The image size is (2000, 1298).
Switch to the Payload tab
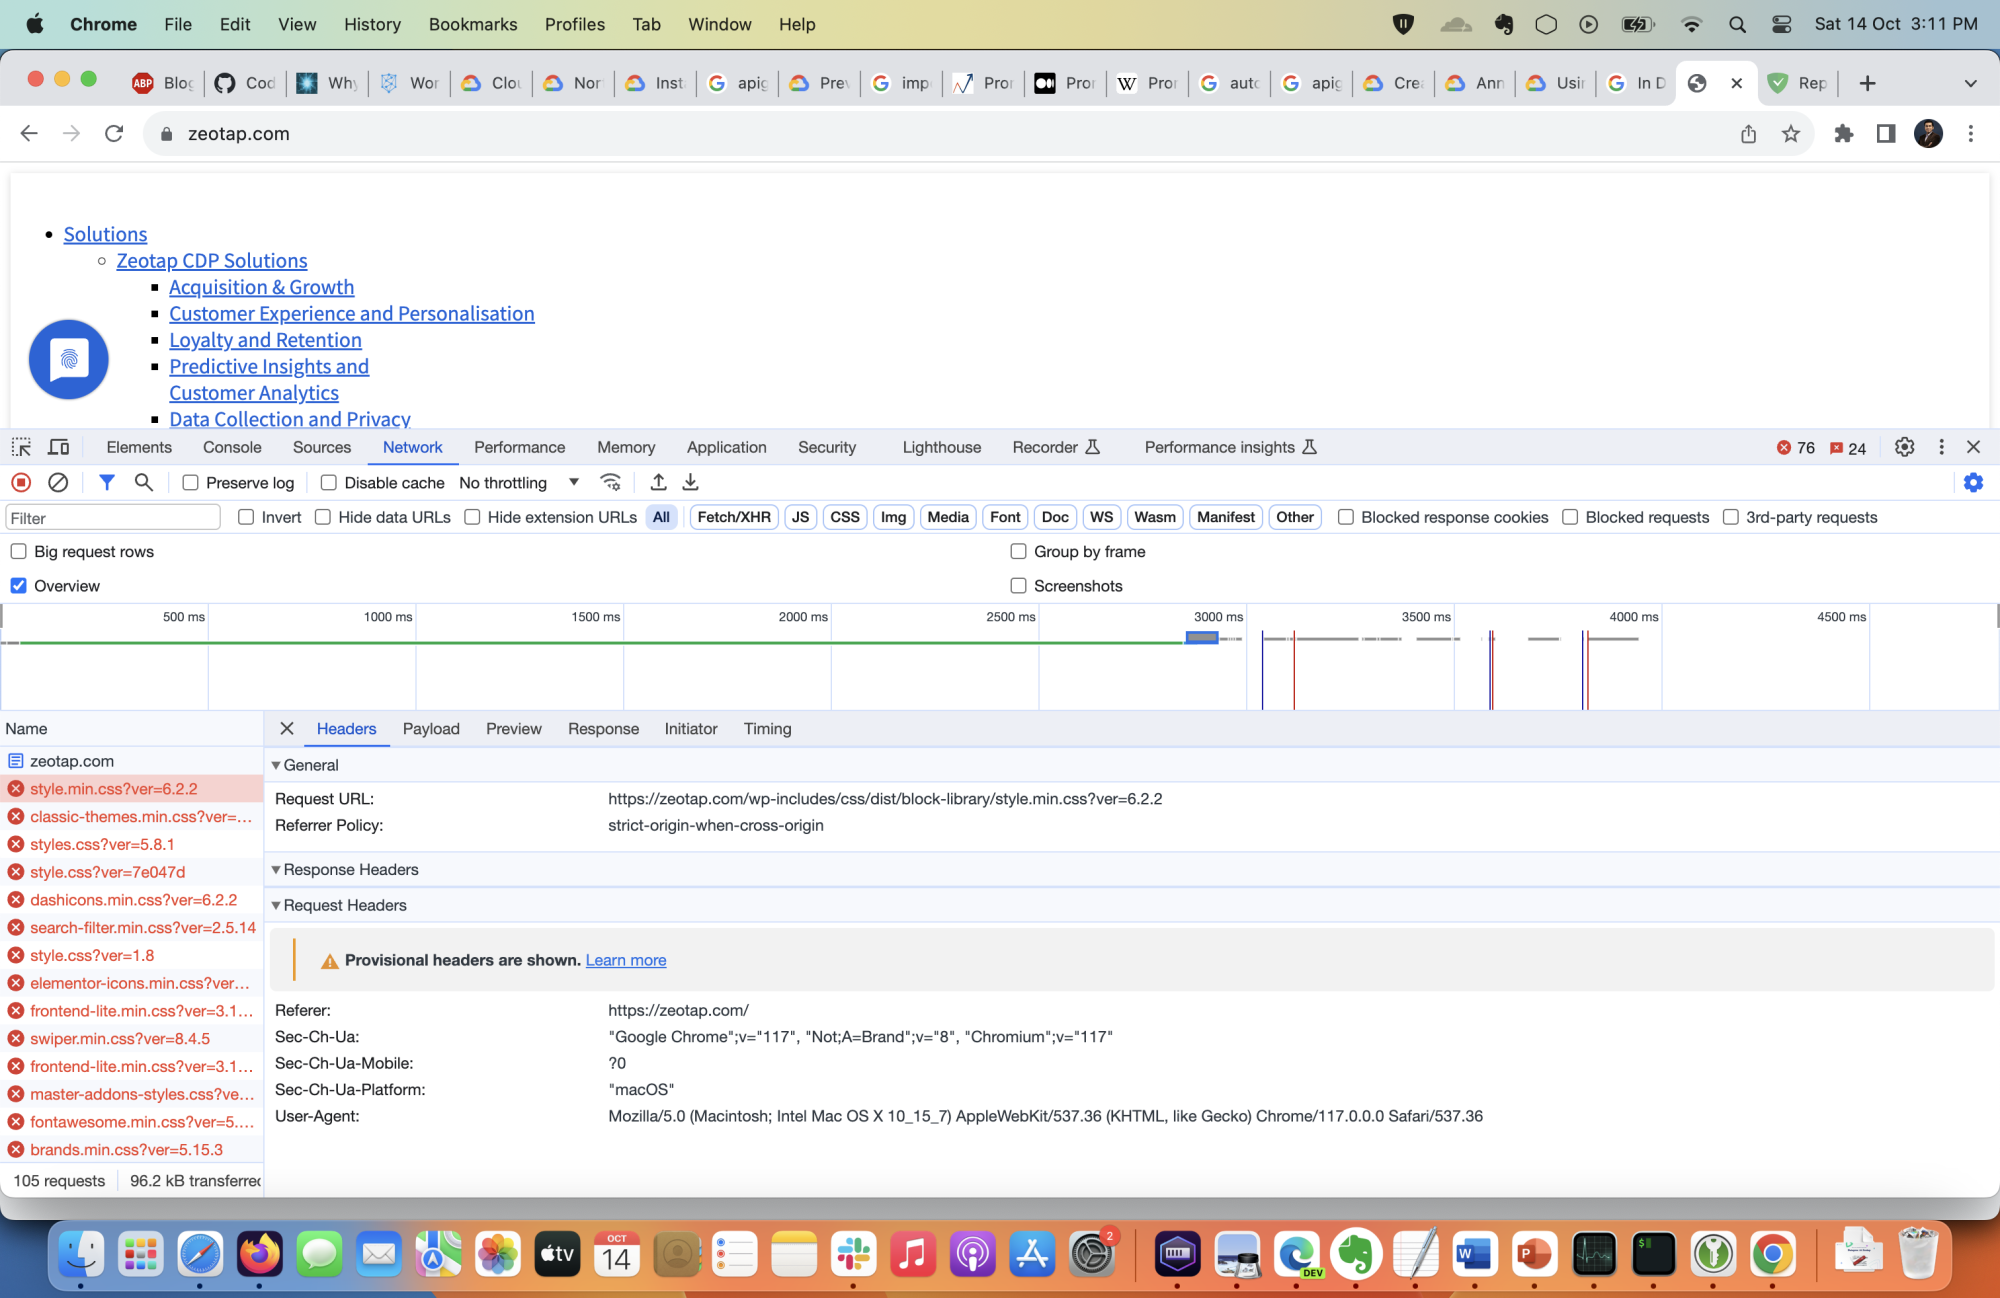pyautogui.click(x=430, y=729)
